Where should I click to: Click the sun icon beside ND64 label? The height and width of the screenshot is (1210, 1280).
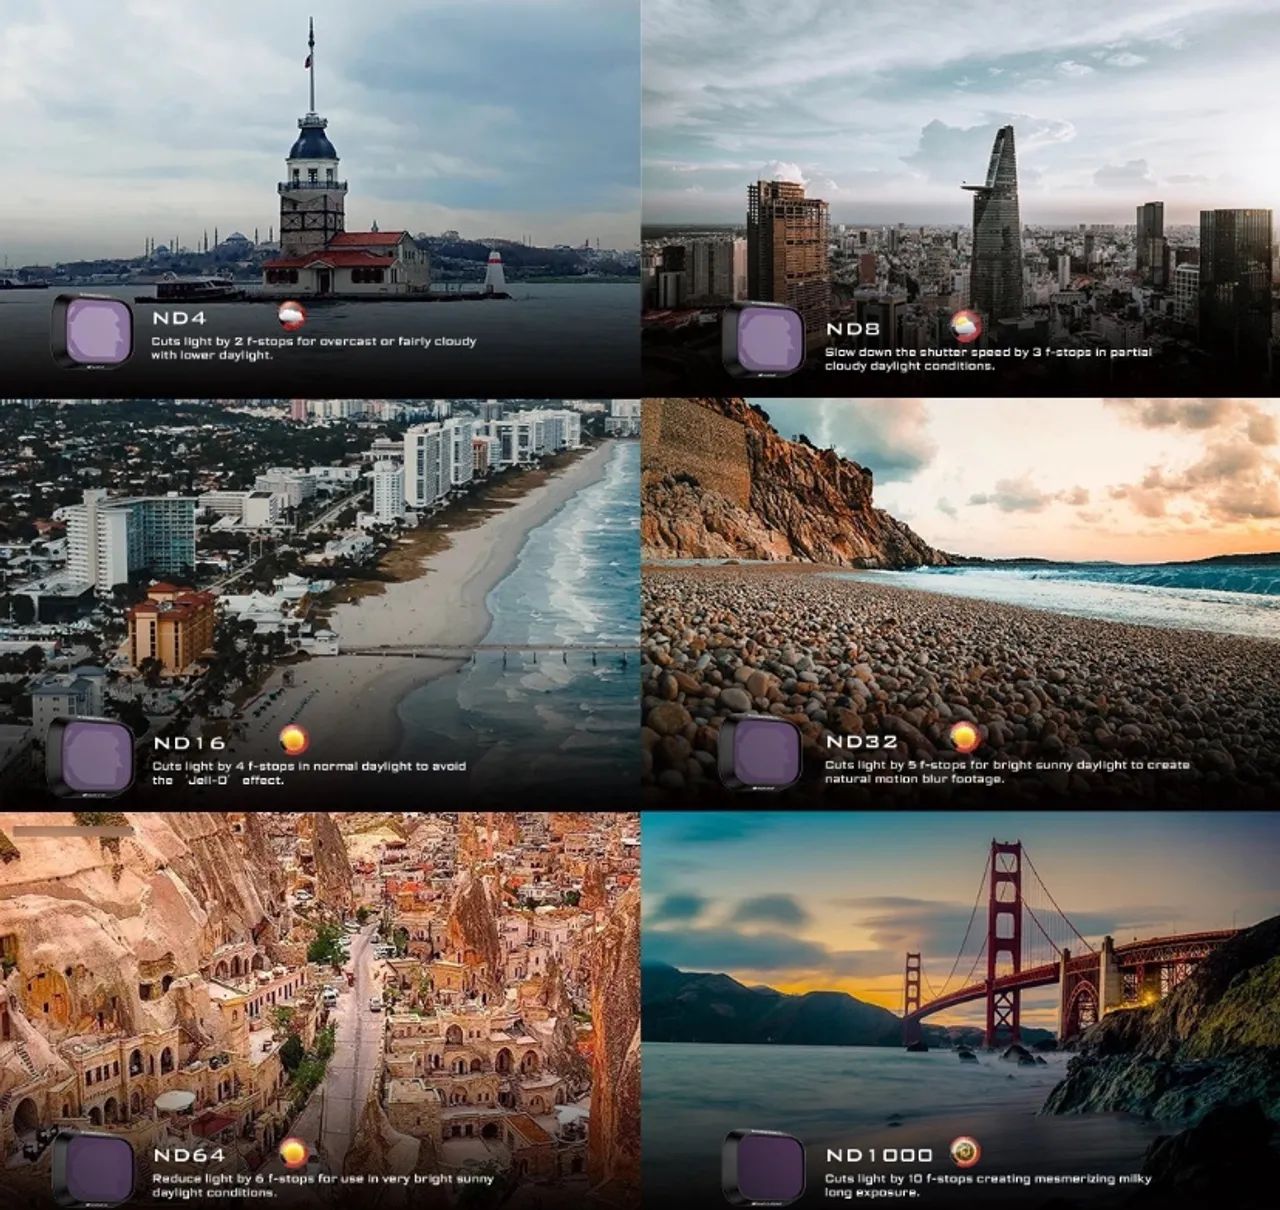click(293, 1153)
